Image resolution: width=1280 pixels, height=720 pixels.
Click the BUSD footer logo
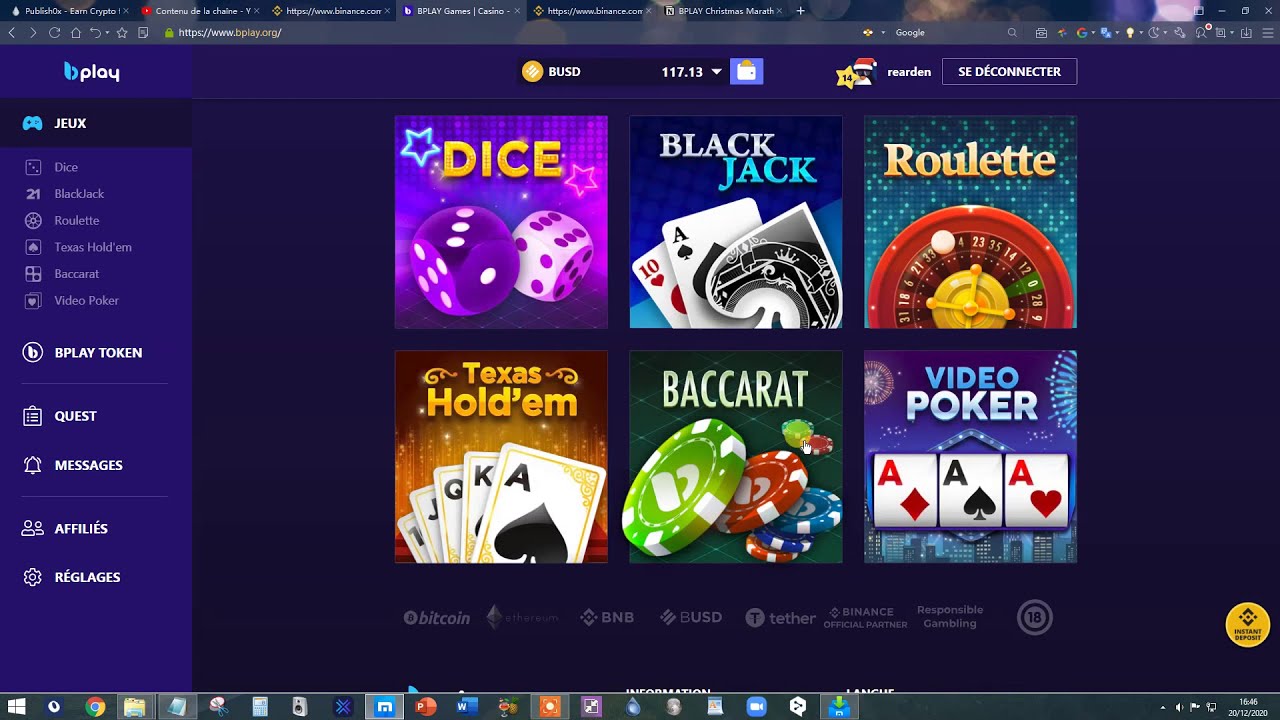[691, 618]
